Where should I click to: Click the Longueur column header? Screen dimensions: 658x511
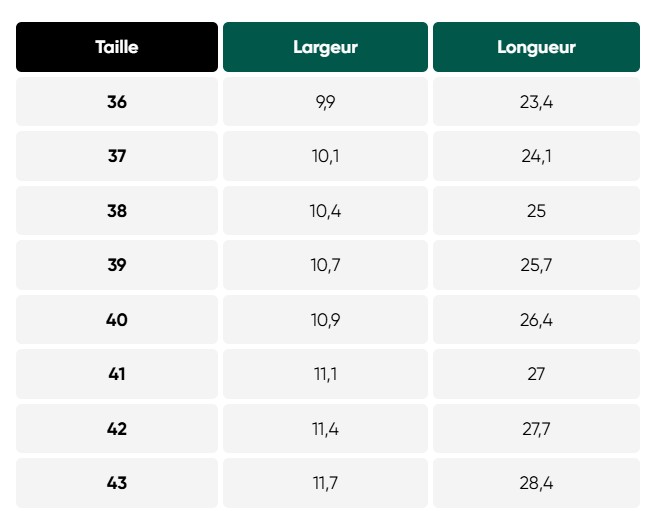[x=536, y=47]
